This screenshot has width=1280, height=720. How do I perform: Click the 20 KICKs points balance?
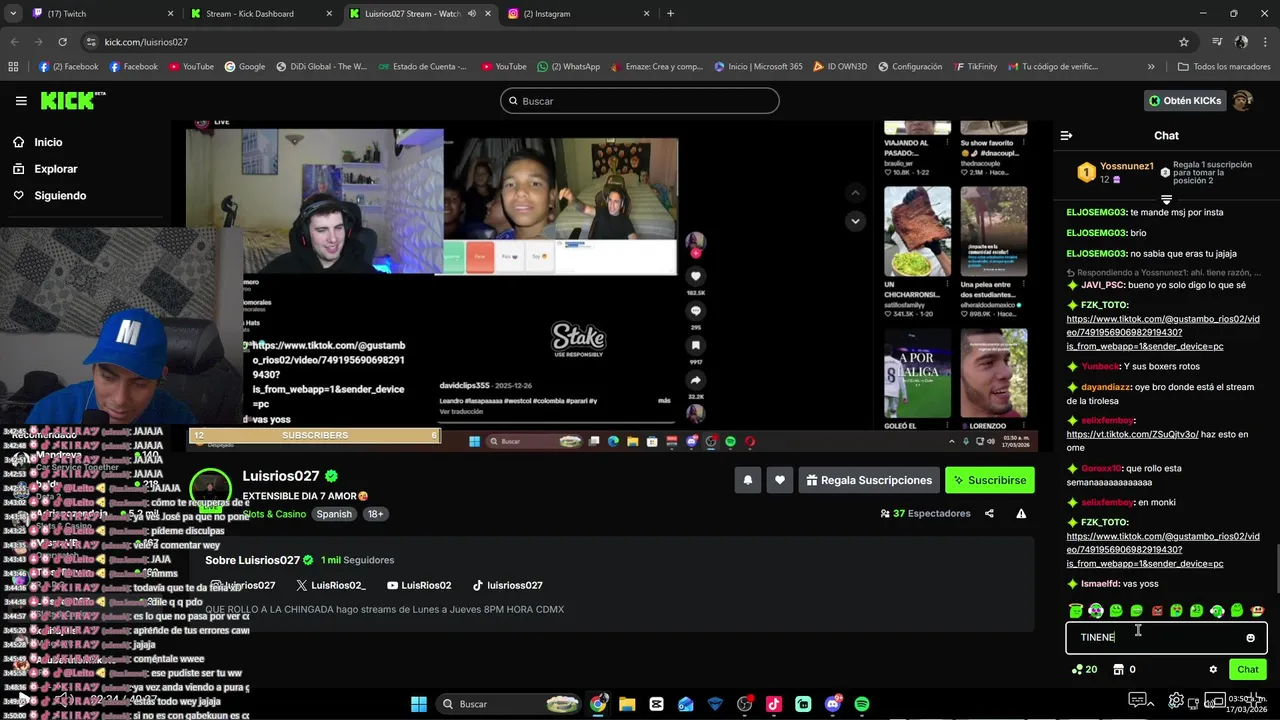(x=1084, y=670)
